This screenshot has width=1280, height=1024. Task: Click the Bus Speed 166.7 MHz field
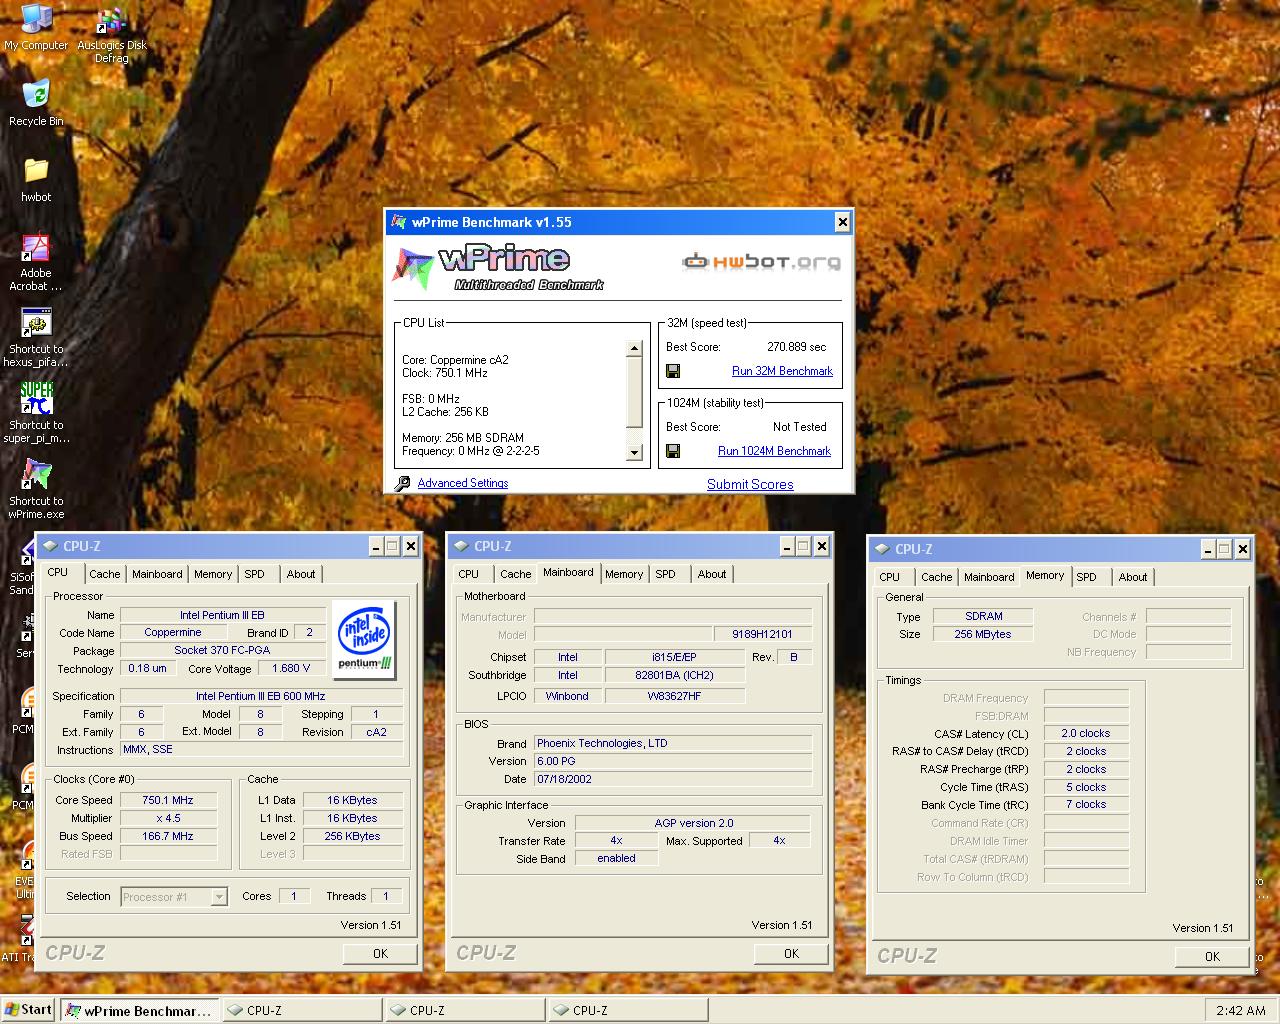168,836
